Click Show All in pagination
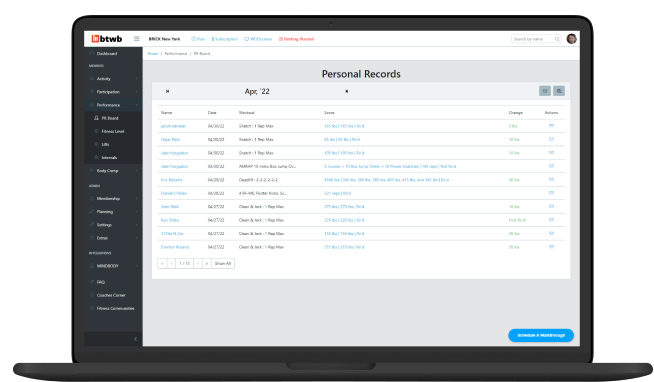The image size is (654, 382). coord(223,264)
